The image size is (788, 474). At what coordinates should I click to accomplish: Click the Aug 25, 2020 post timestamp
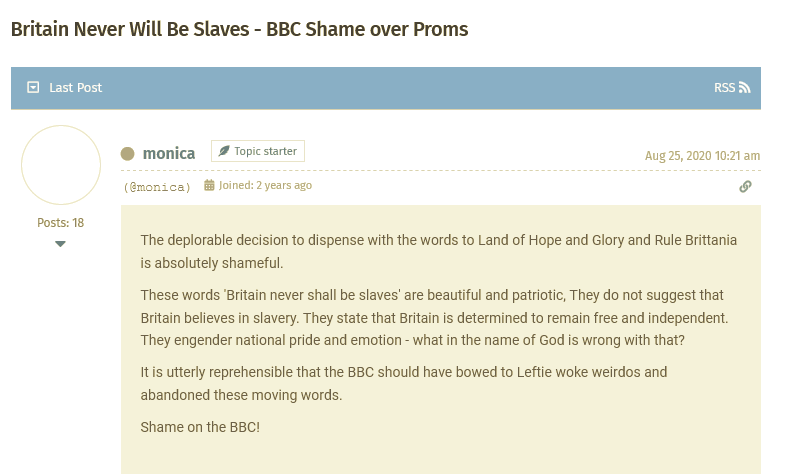702,156
